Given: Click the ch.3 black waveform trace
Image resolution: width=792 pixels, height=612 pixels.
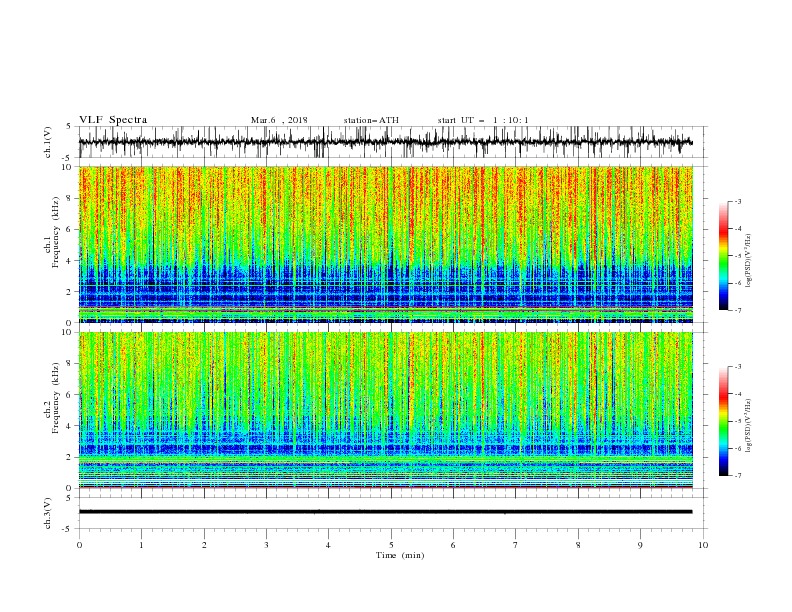Looking at the screenshot, I should [385, 512].
